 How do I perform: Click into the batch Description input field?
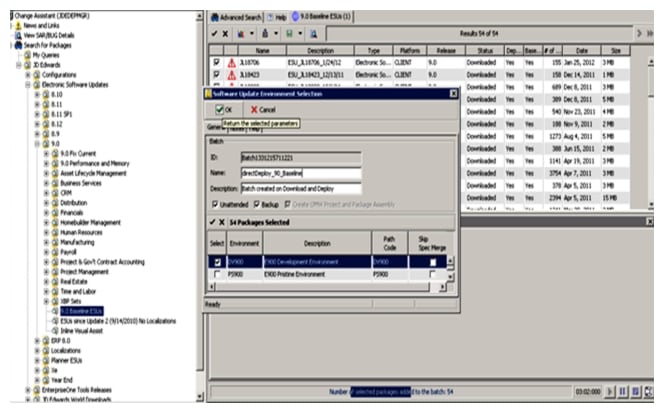[x=301, y=189]
